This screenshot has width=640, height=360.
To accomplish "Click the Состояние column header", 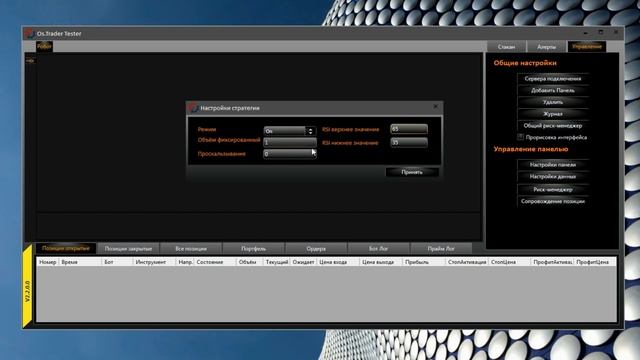I will pos(215,262).
